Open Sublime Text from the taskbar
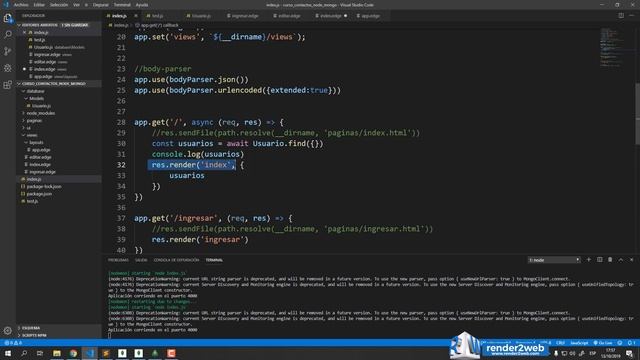640x360 pixels. click(x=106, y=353)
